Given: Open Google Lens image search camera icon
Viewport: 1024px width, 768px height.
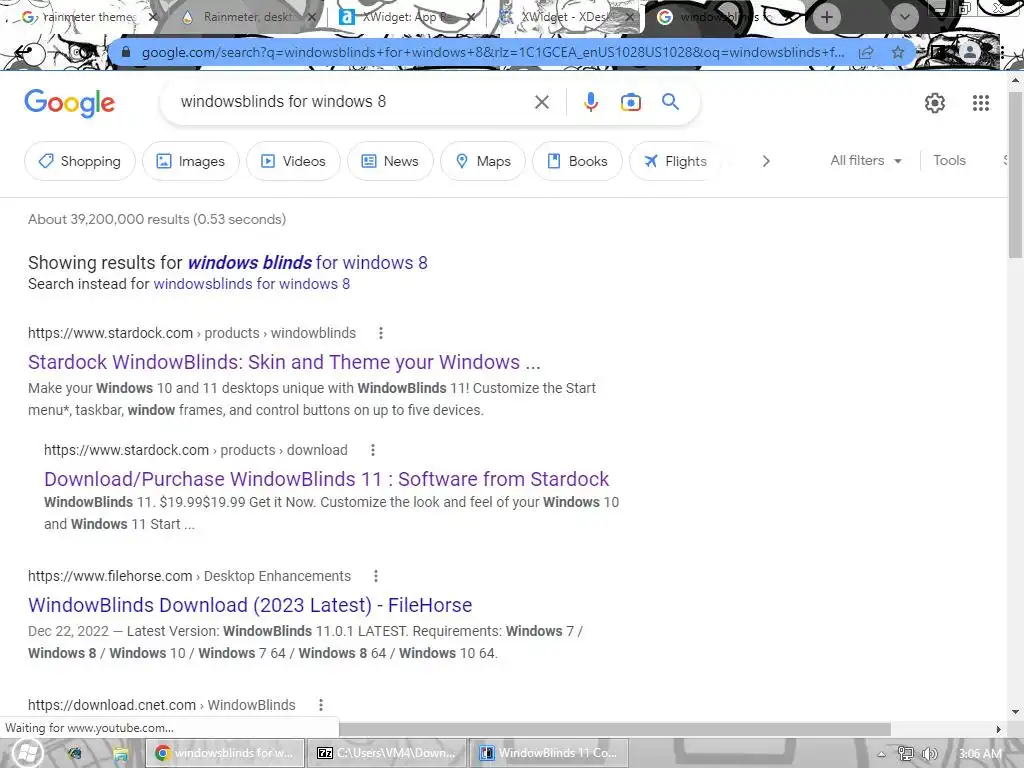Looking at the screenshot, I should tap(630, 103).
